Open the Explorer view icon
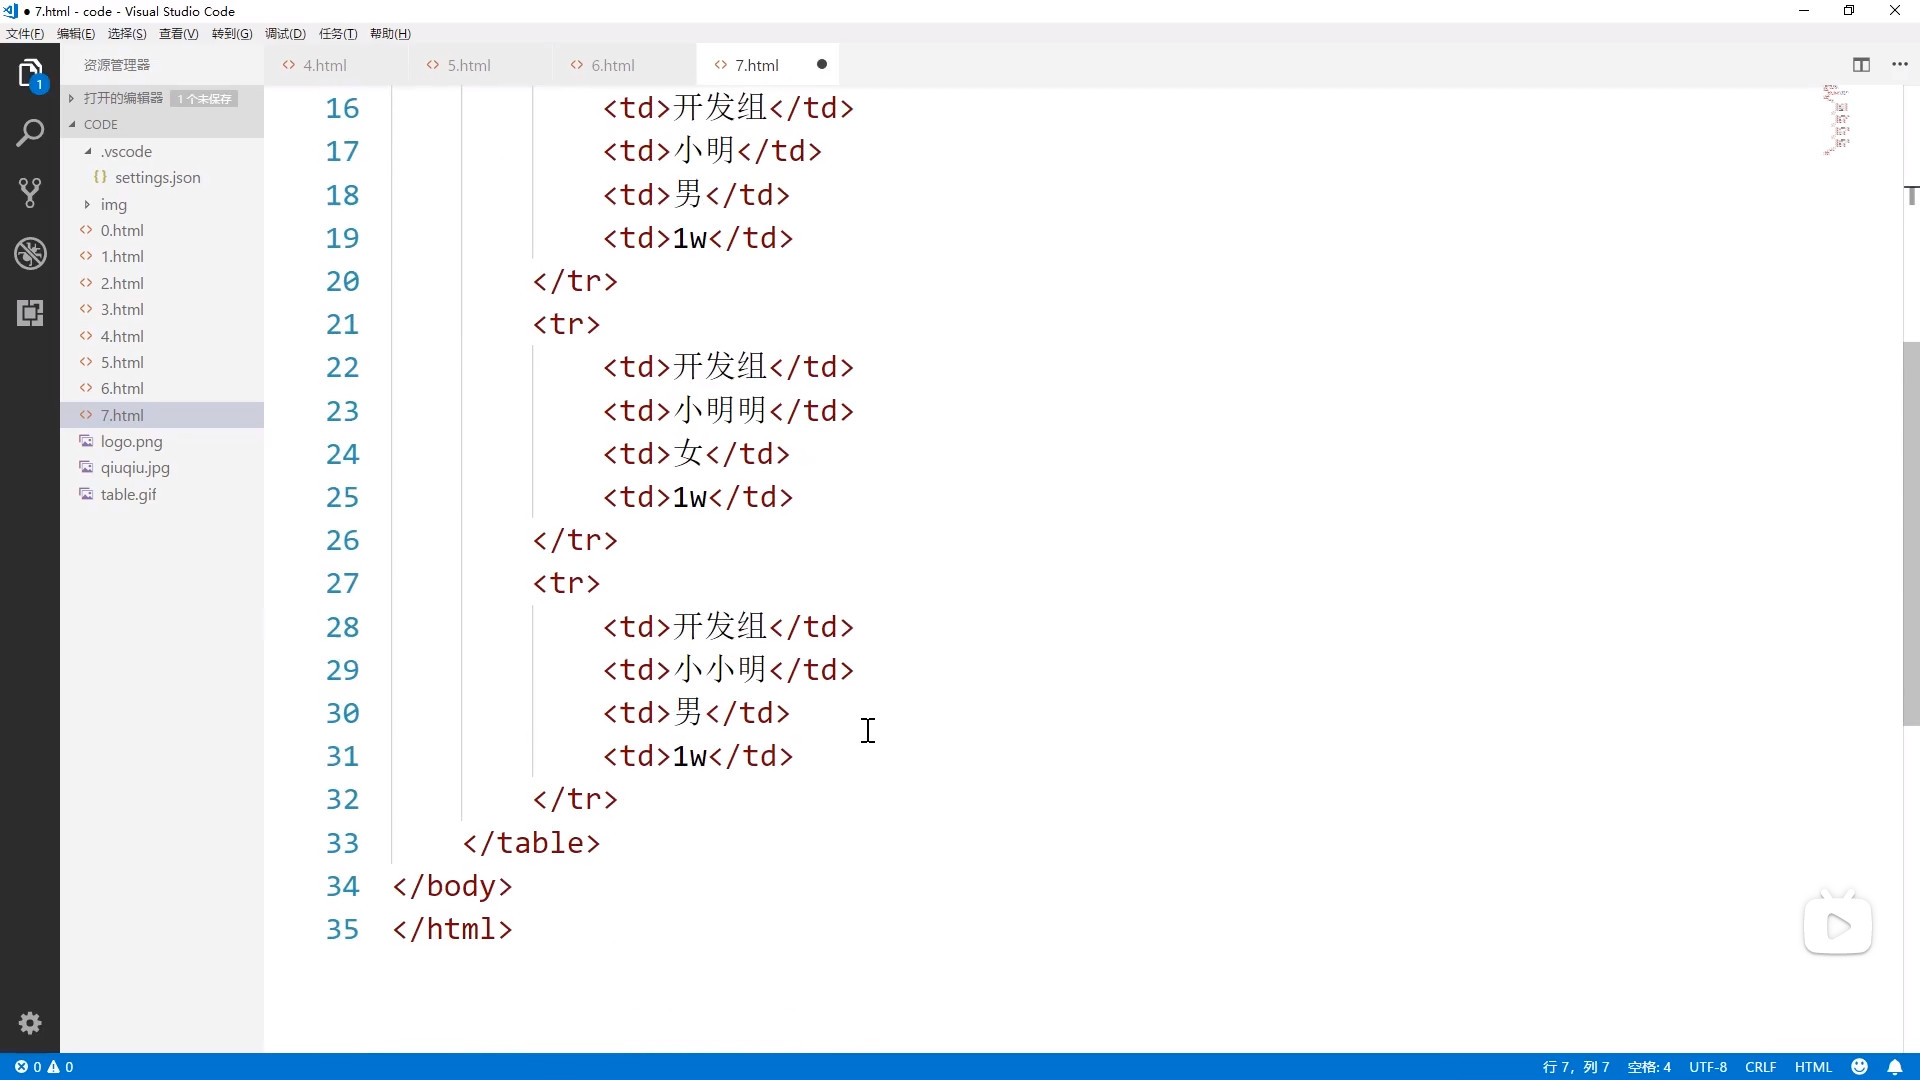 pos(30,73)
